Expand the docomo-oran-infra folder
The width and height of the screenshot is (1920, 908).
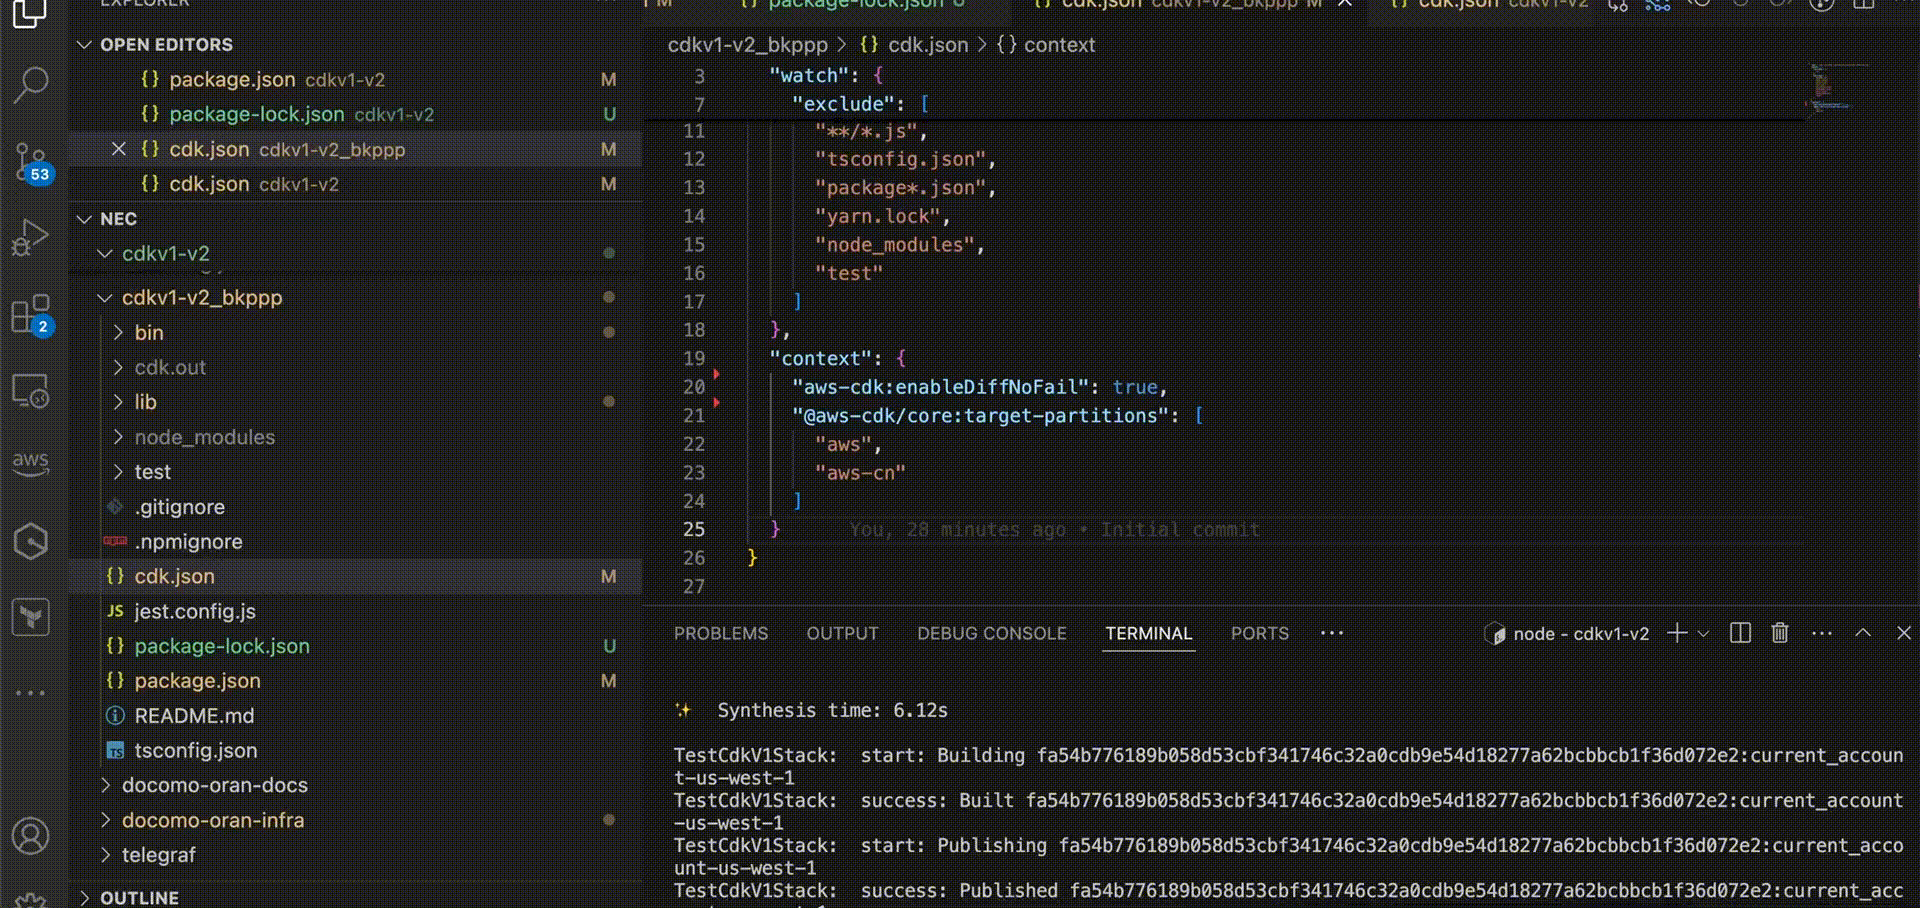(x=212, y=820)
